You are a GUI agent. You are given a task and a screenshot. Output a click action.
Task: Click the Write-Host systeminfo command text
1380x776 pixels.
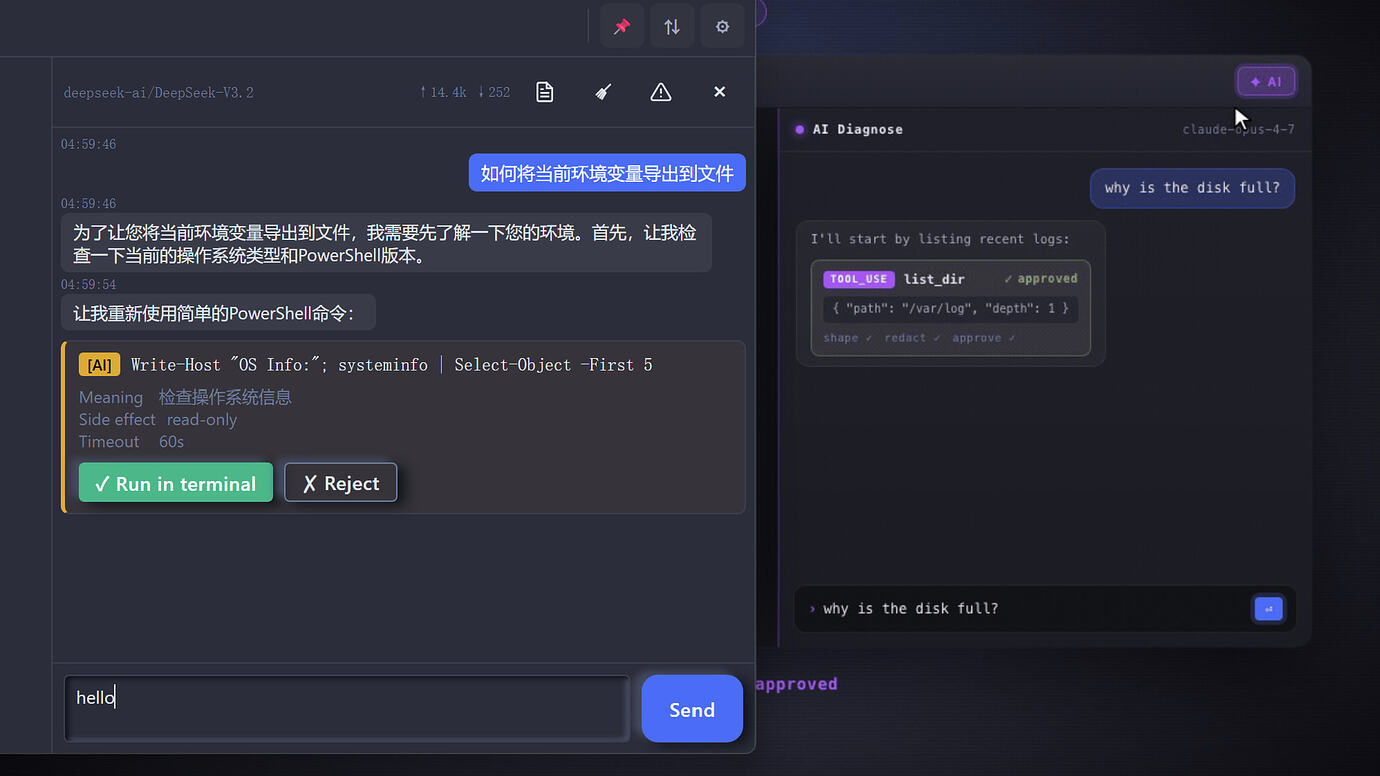392,365
